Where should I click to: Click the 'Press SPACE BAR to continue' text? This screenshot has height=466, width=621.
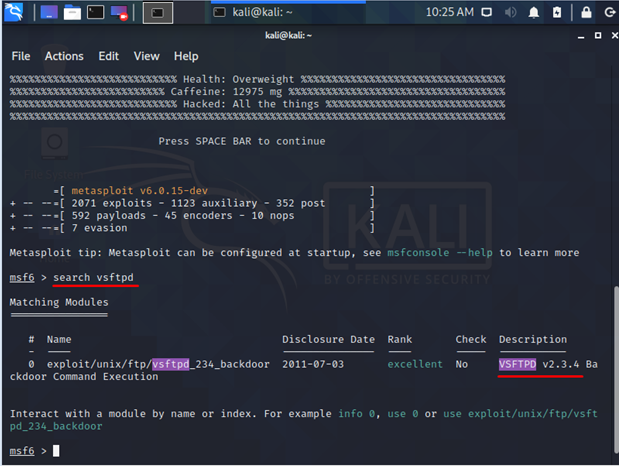click(x=242, y=141)
